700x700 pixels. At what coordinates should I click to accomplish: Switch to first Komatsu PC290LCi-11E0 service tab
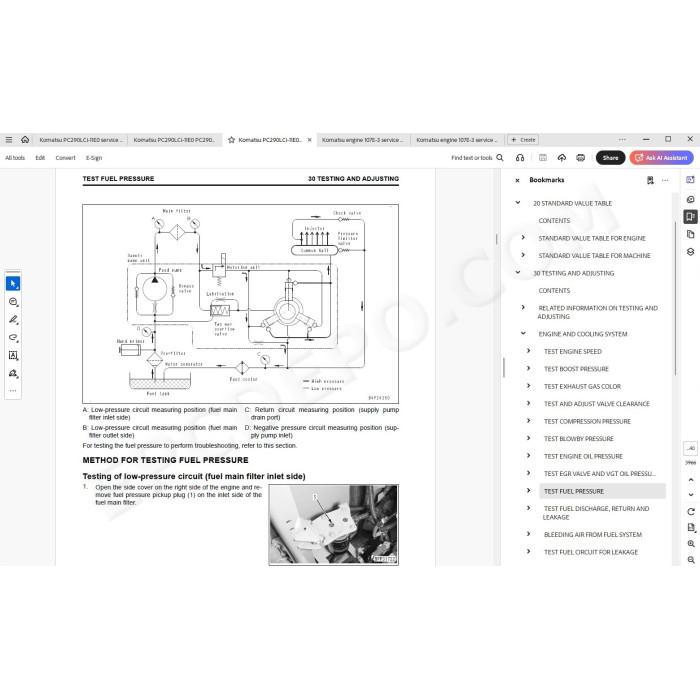(81, 140)
